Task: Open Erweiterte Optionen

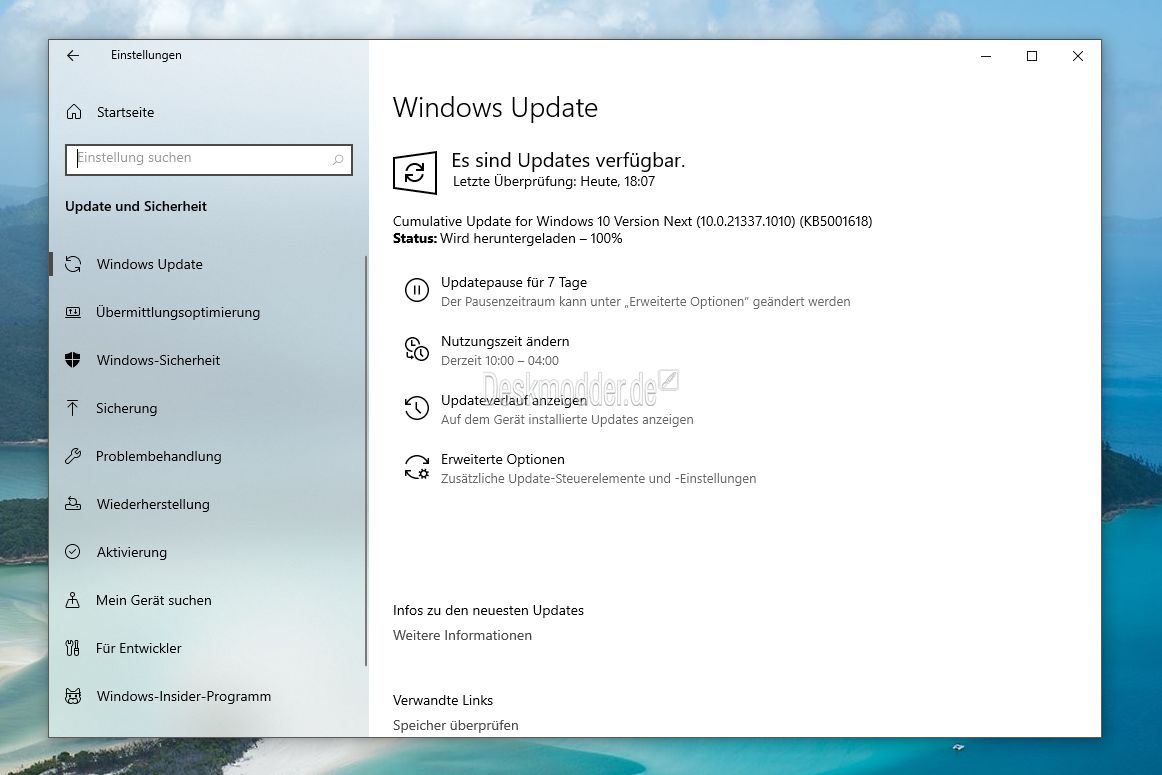Action: point(502,459)
